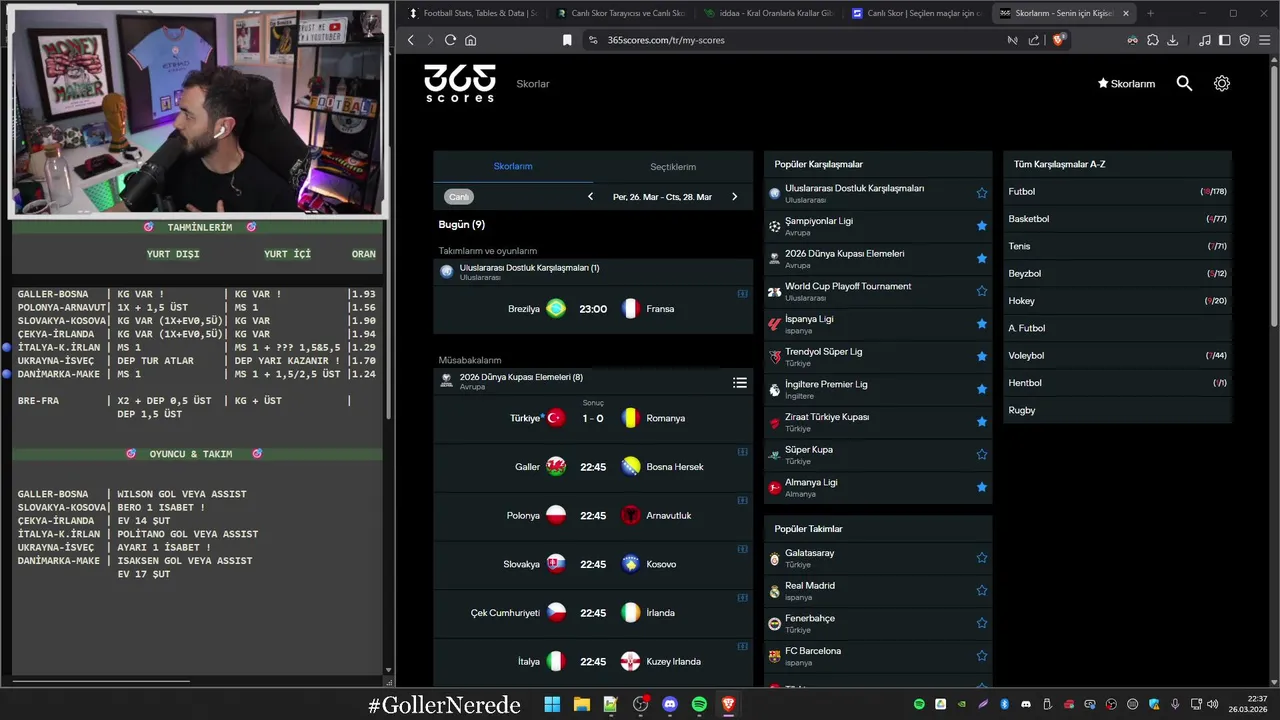Viewport: 1280px width, 720px height.
Task: Favorite Real Madrid team star
Action: pyautogui.click(x=982, y=591)
